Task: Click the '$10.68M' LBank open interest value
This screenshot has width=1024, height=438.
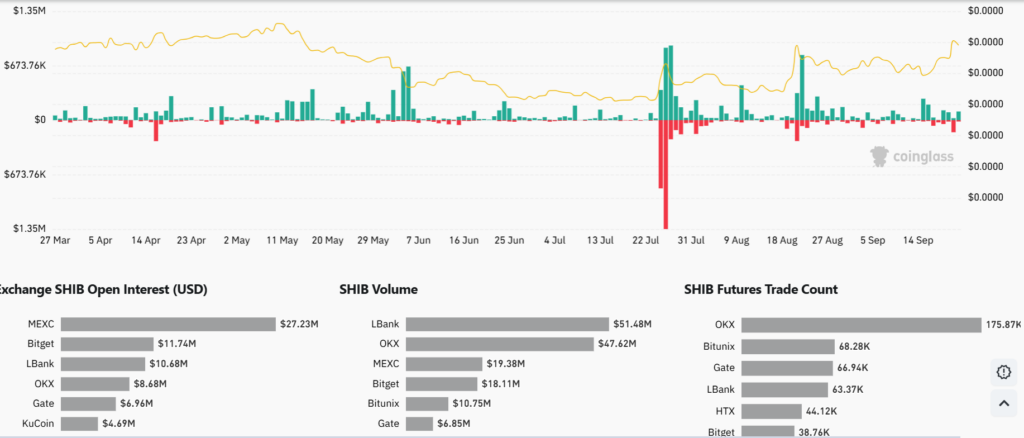Action: [x=168, y=364]
